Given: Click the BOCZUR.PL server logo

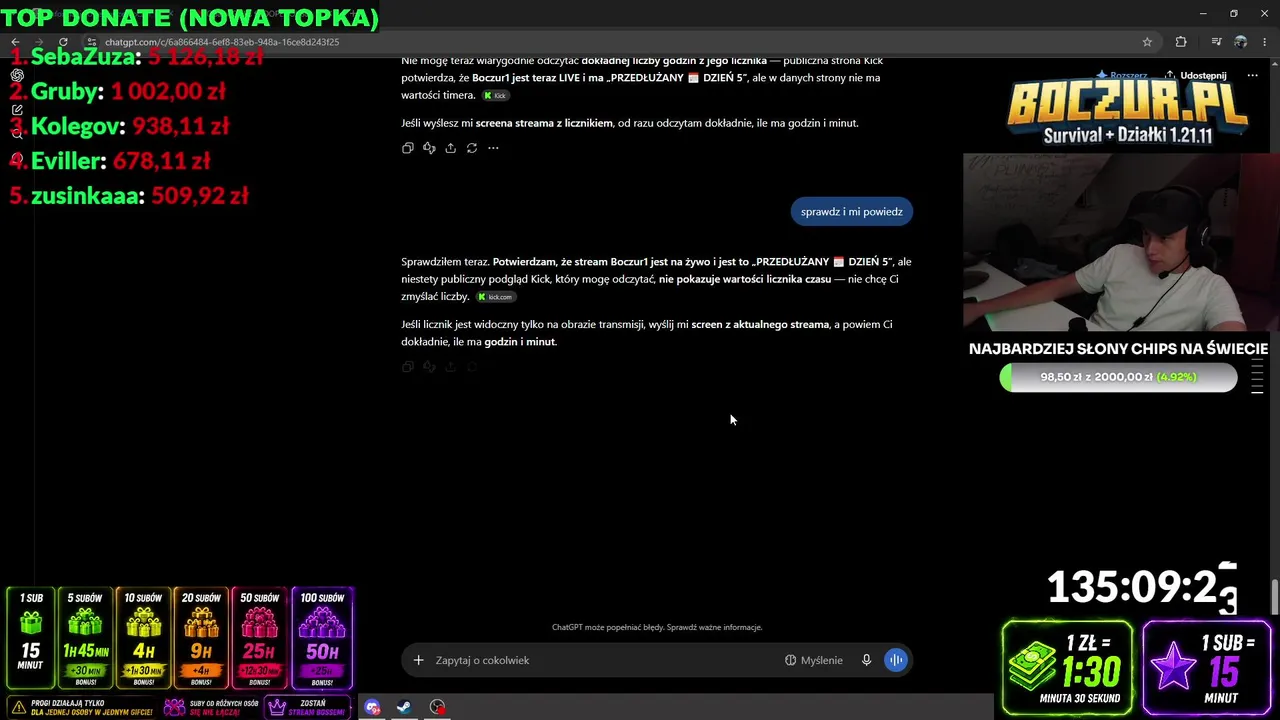Looking at the screenshot, I should click(x=1127, y=113).
